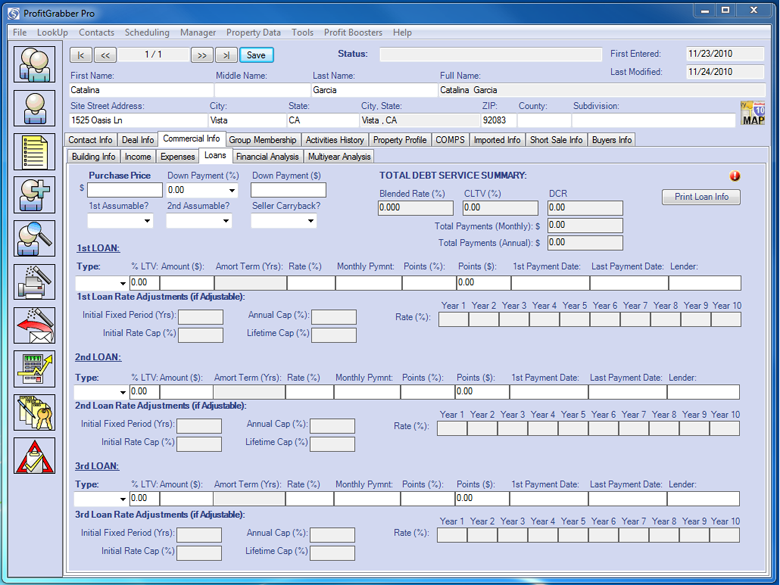
Task: Click the Down Payment ($) input field
Action: [x=289, y=190]
